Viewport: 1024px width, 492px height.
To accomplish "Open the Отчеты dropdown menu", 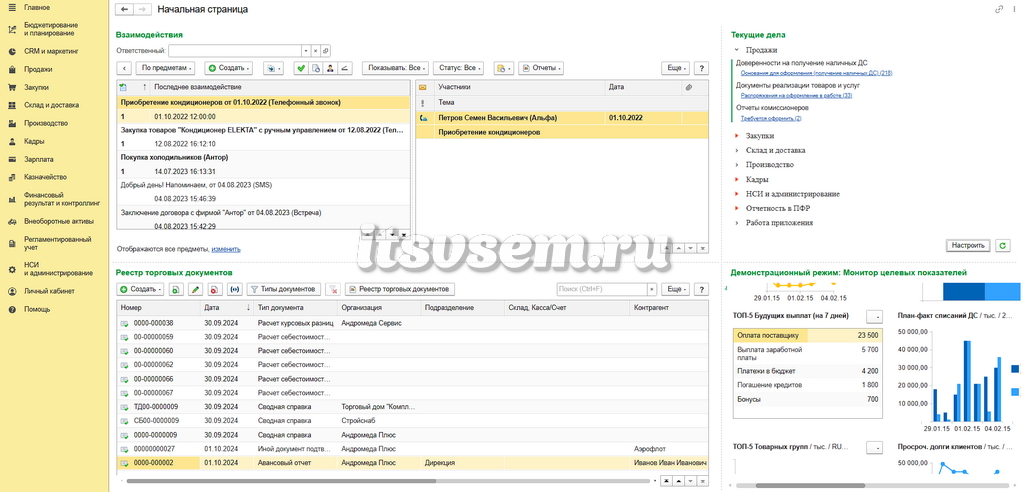I will click(x=541, y=68).
